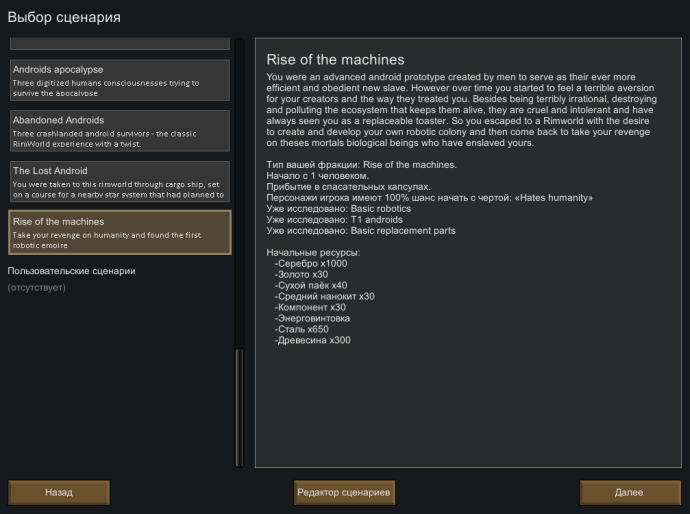Select Rise of the machines list entry
Viewport: 690px width, 514px height.
tap(119, 232)
